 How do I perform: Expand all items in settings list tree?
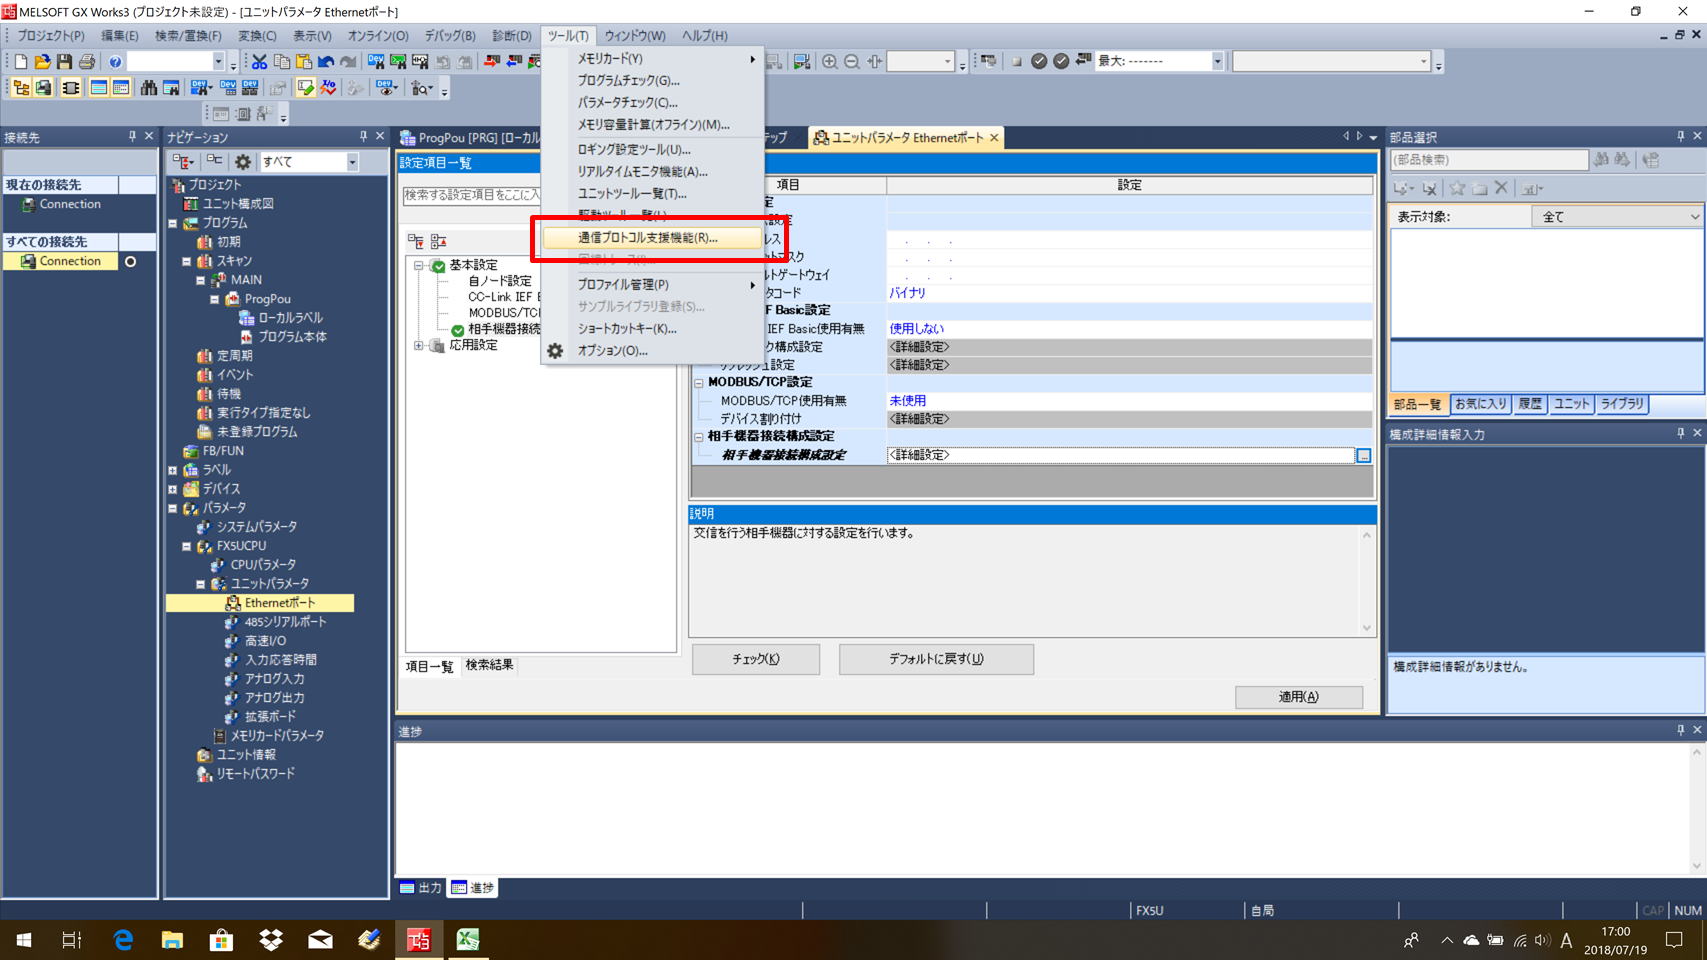tap(417, 241)
